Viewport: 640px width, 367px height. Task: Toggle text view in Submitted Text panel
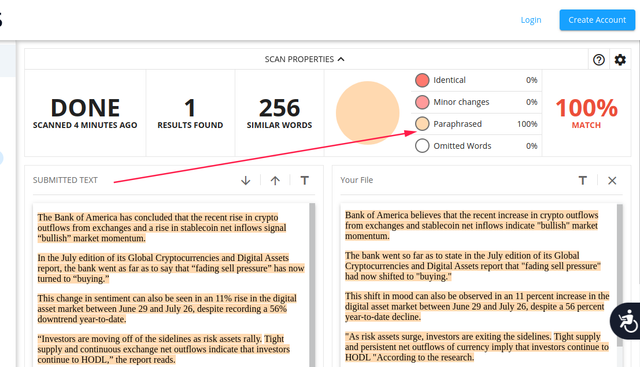[x=304, y=180]
